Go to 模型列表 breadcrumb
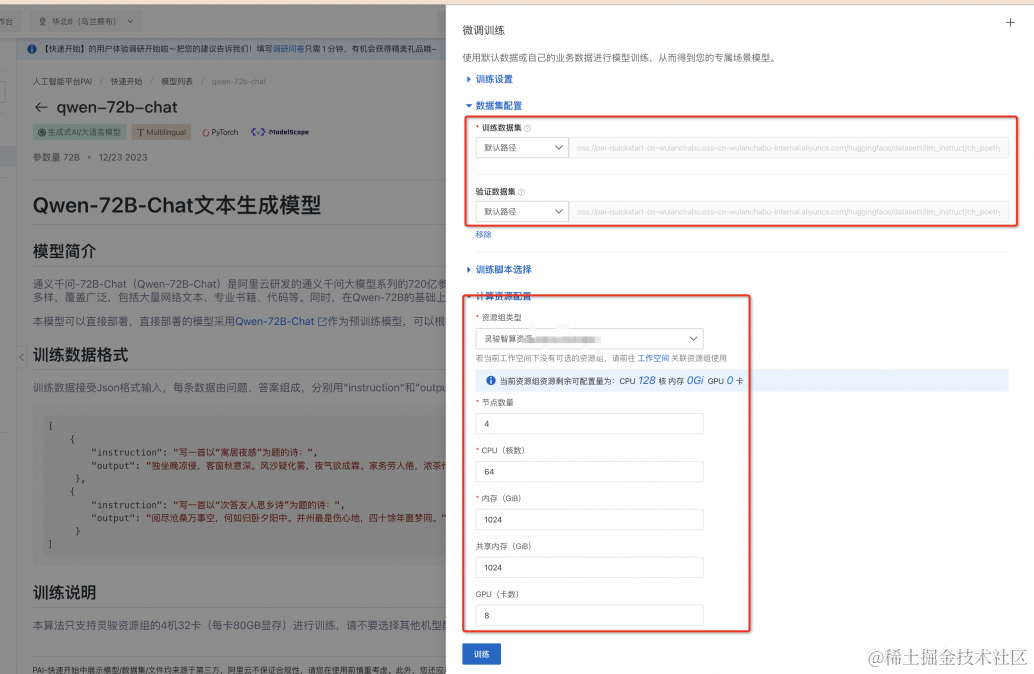Image resolution: width=1034 pixels, height=674 pixels. click(177, 82)
